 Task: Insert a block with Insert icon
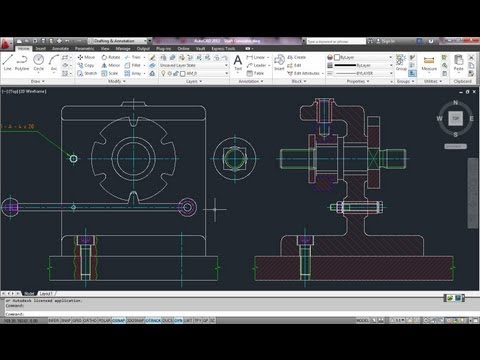coord(279,63)
